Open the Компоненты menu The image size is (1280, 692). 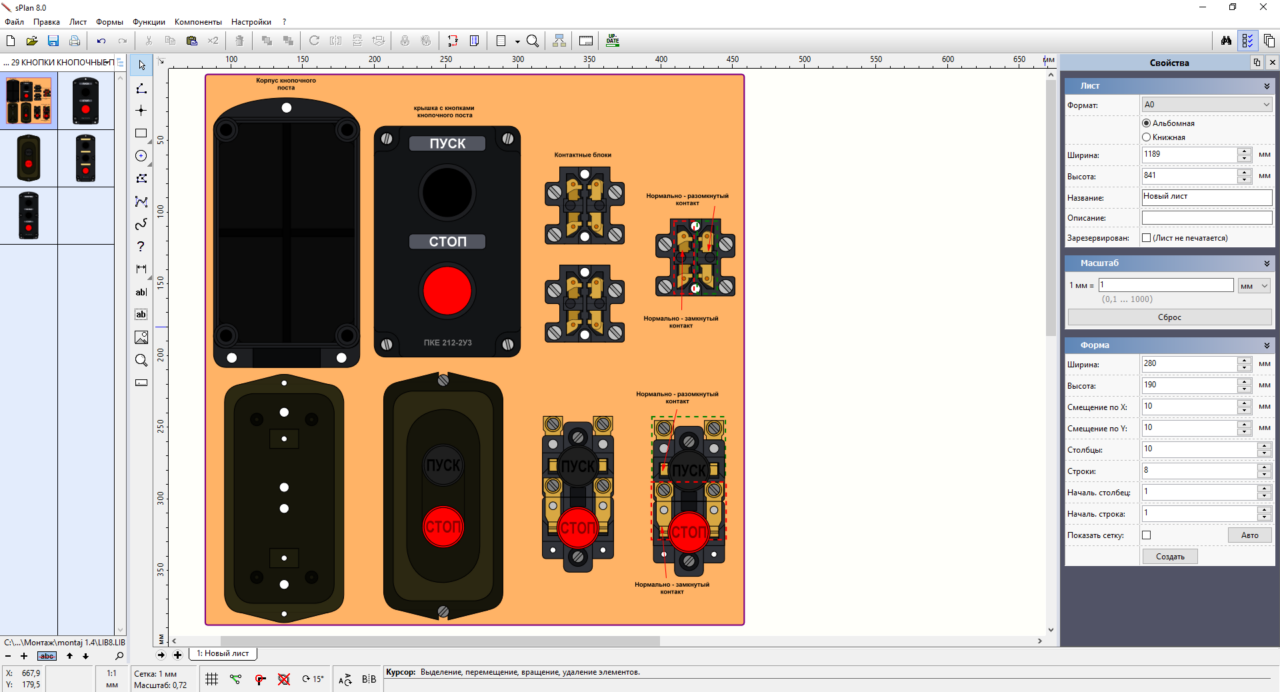click(198, 21)
